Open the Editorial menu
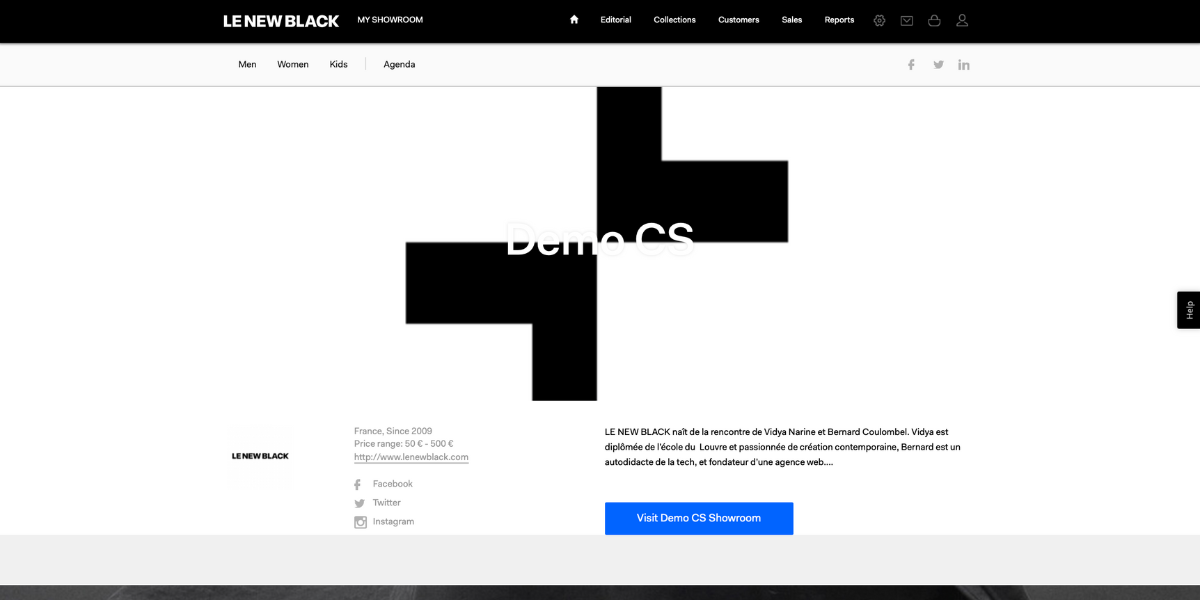This screenshot has width=1200, height=600. click(x=616, y=20)
